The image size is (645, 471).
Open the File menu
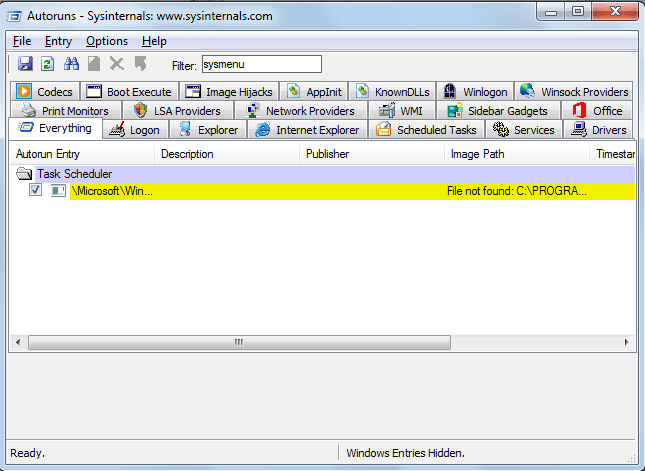click(x=22, y=41)
